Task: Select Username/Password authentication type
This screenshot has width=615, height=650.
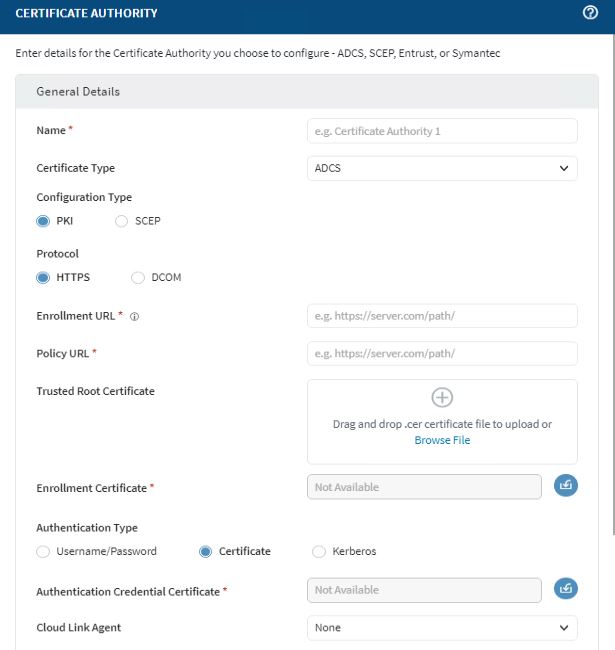Action: 43,551
